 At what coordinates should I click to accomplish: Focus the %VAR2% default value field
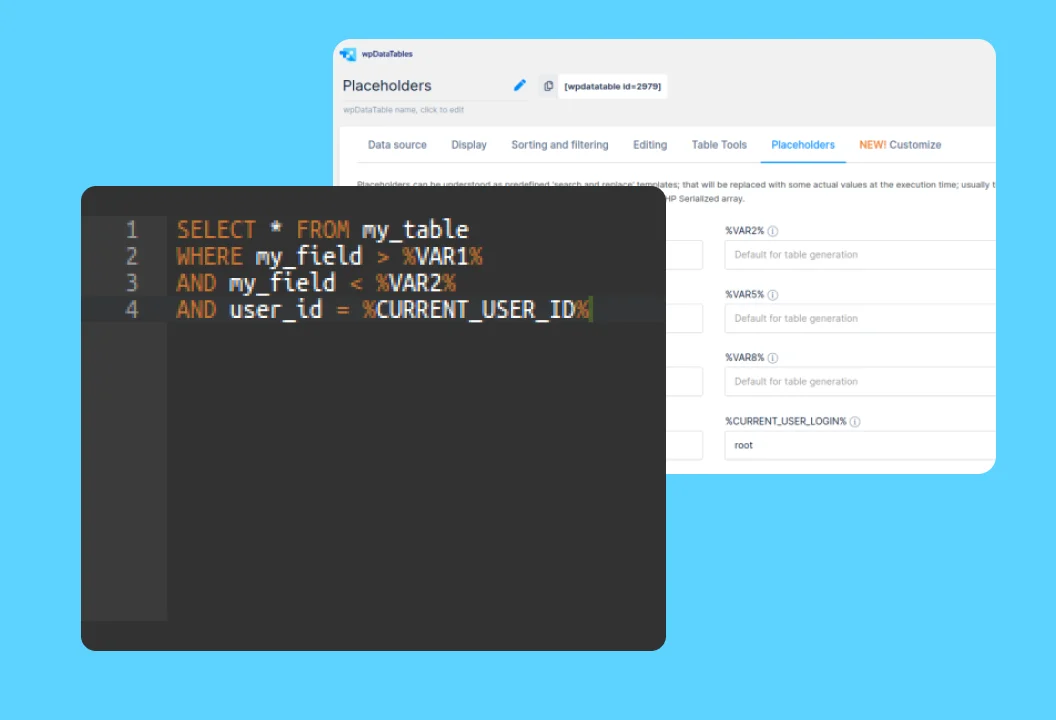pyautogui.click(x=860, y=255)
